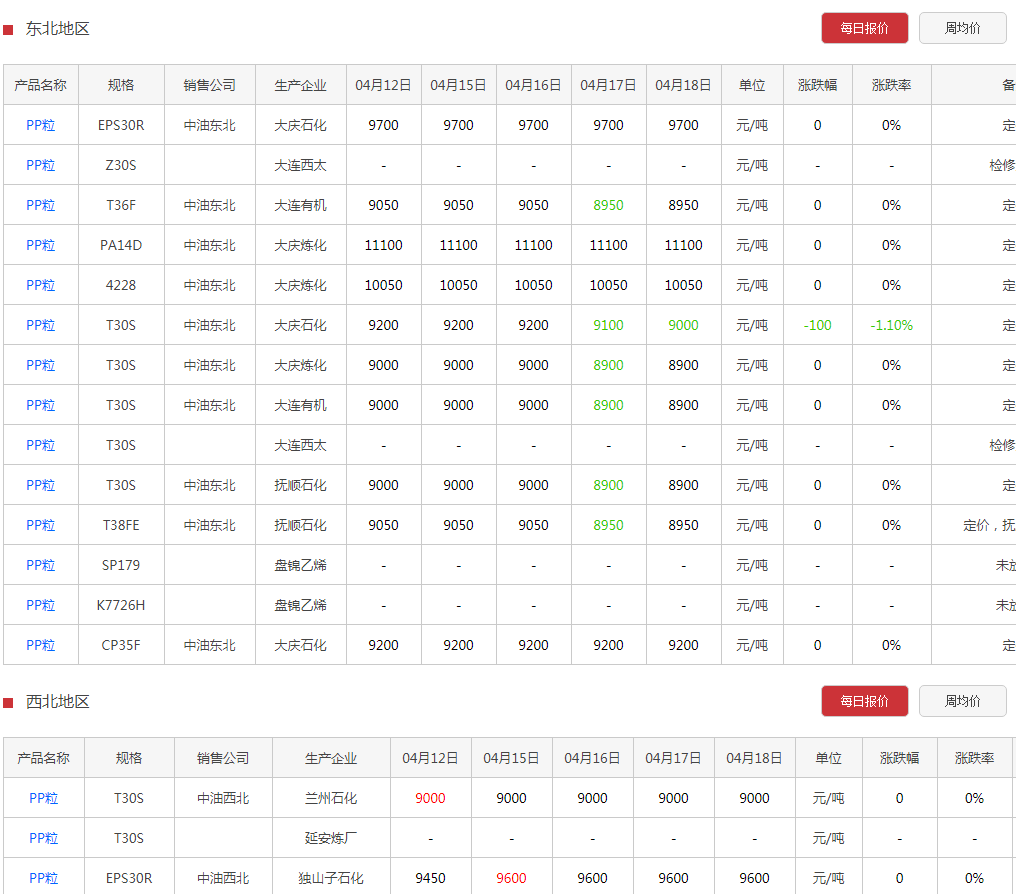The height and width of the screenshot is (894, 1016).
Task: Select 10050 under 04月18日 in 4228 row
Action: pos(684,285)
